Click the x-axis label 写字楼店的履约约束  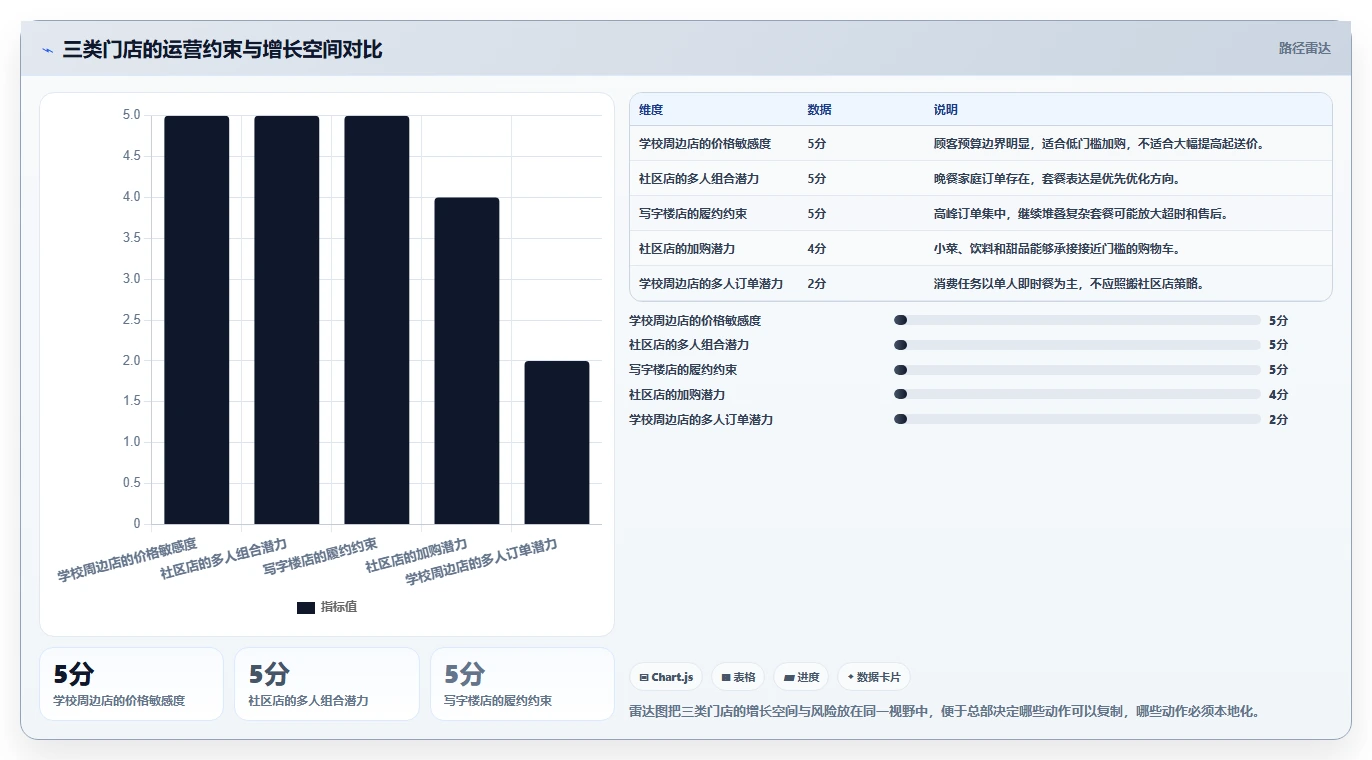(320, 556)
